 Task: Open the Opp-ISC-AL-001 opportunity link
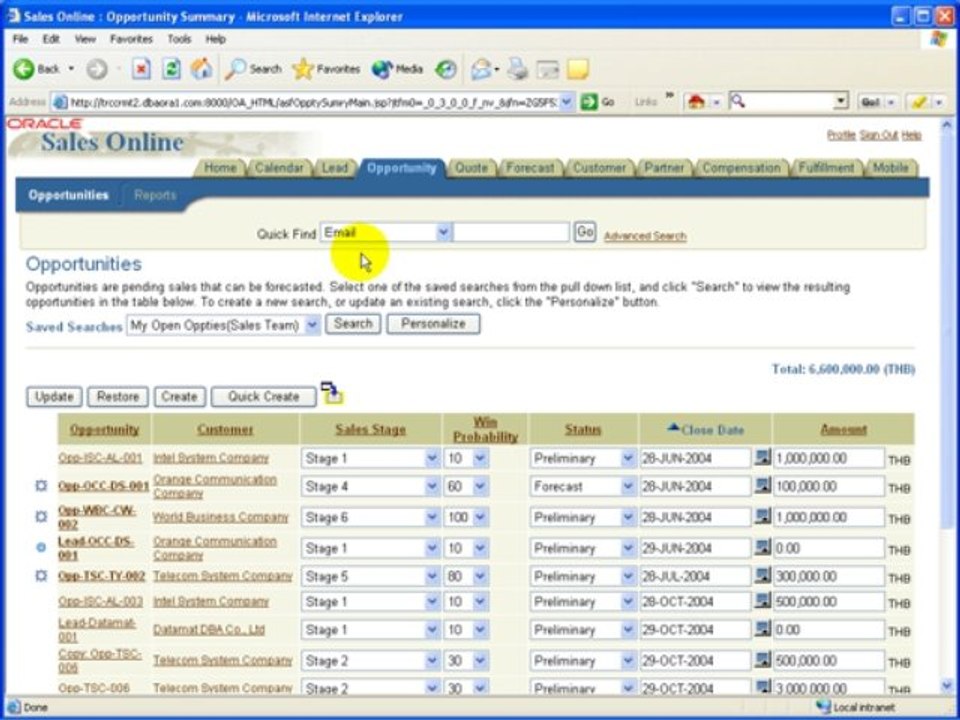(x=100, y=458)
